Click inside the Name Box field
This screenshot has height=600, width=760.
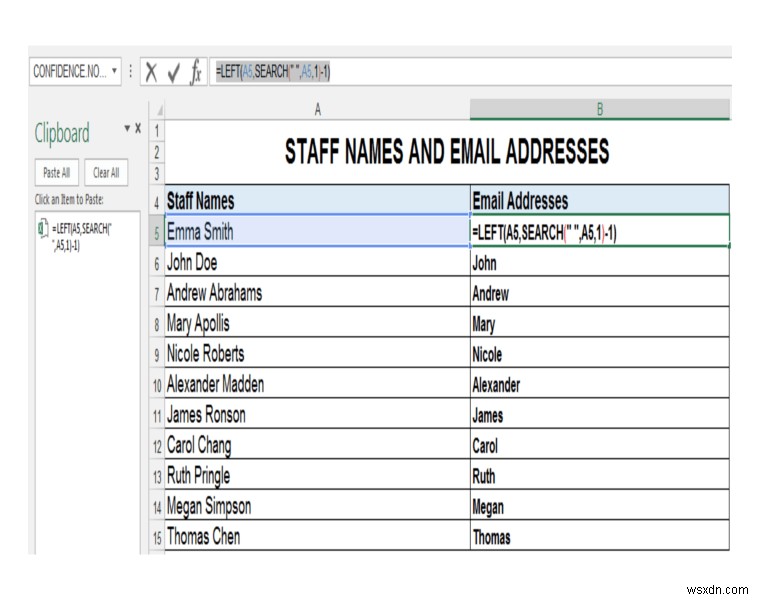[x=69, y=72]
